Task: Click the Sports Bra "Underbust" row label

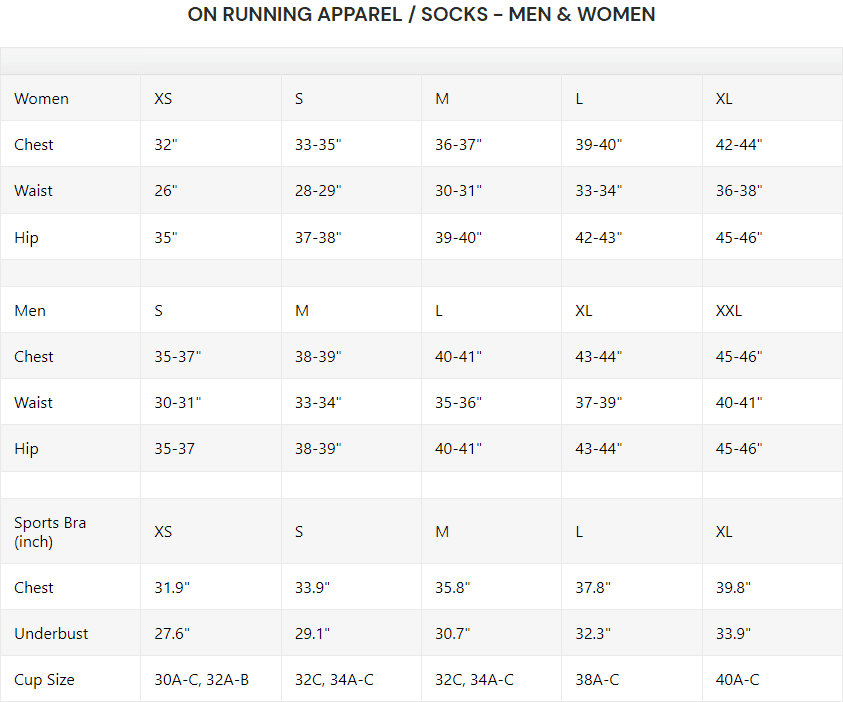Action: pos(51,634)
